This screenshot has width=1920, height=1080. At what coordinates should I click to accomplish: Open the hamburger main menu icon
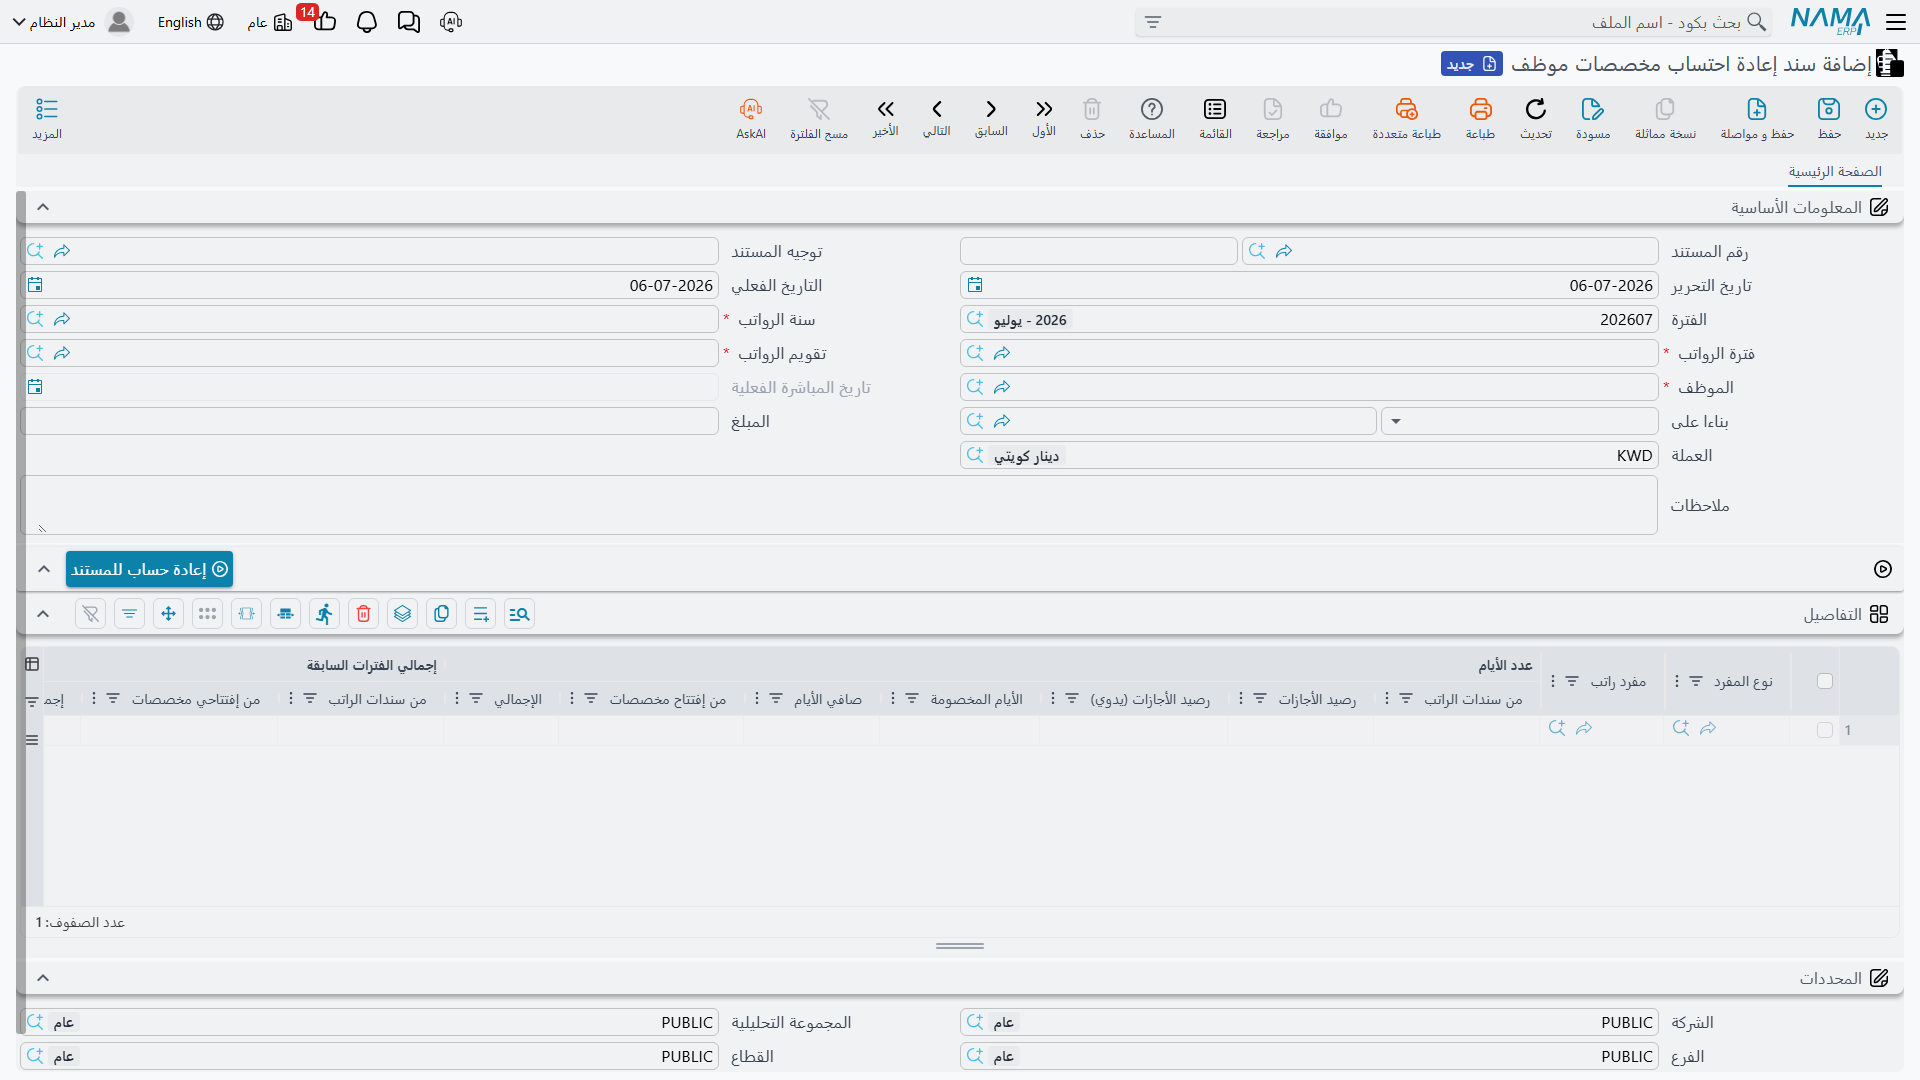pos(1896,21)
